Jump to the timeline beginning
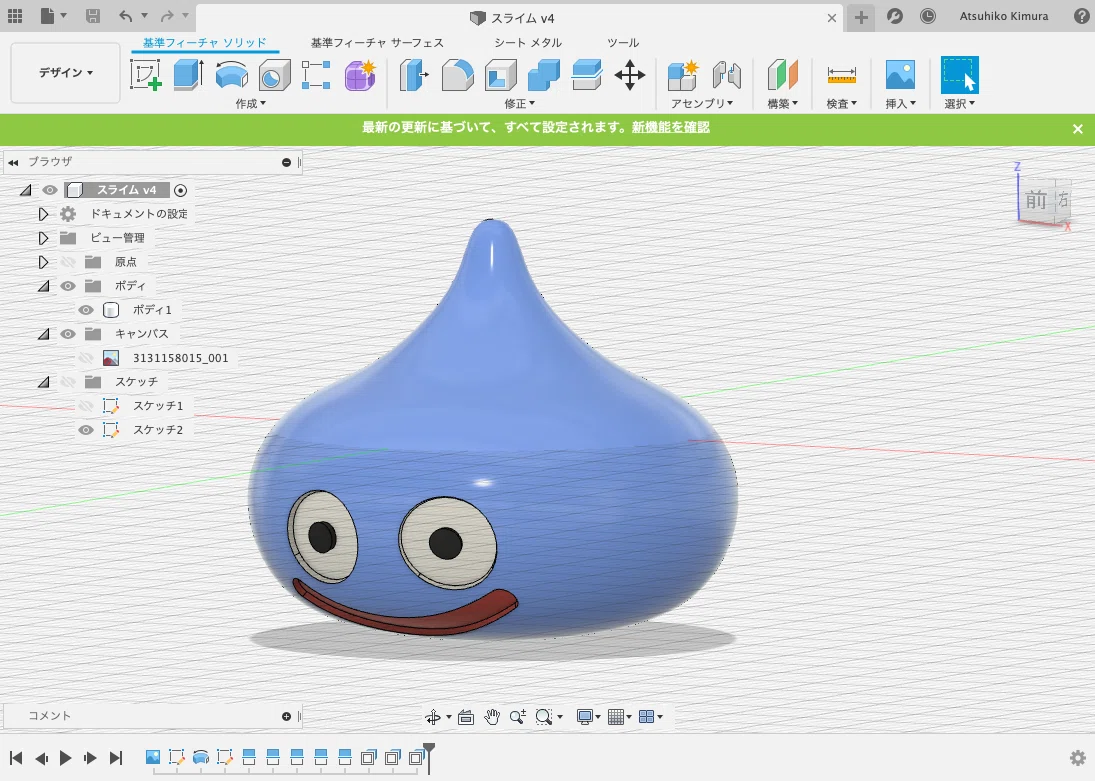The image size is (1095, 781). coord(16,758)
